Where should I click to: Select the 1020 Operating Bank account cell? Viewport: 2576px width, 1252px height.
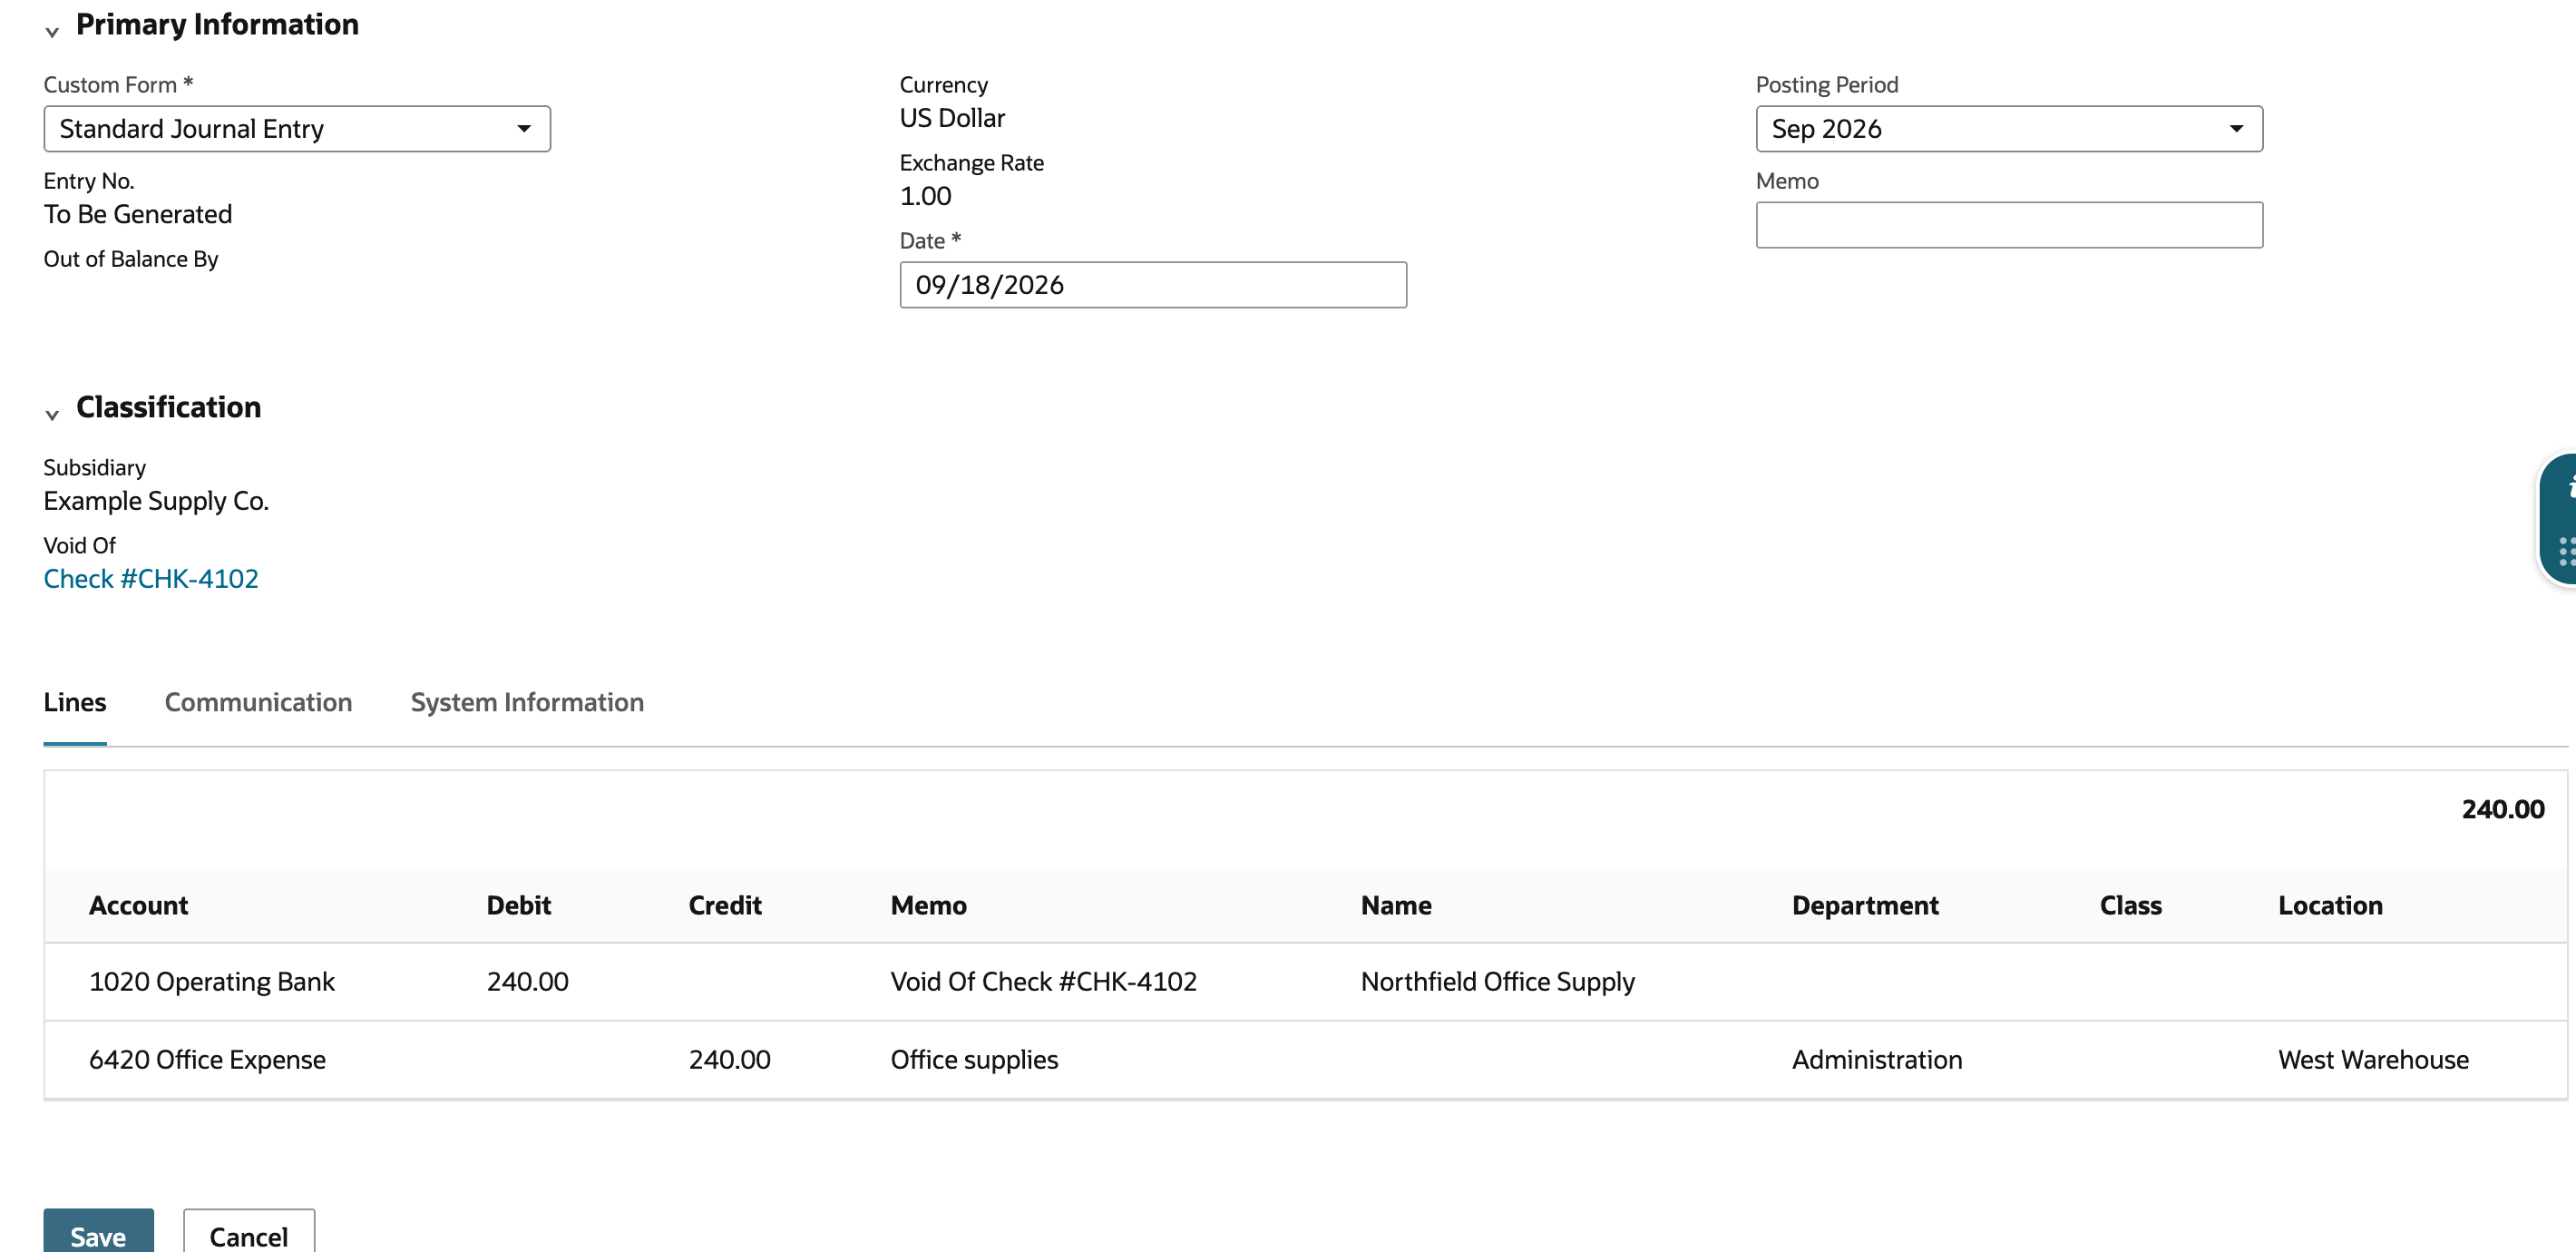click(x=212, y=981)
